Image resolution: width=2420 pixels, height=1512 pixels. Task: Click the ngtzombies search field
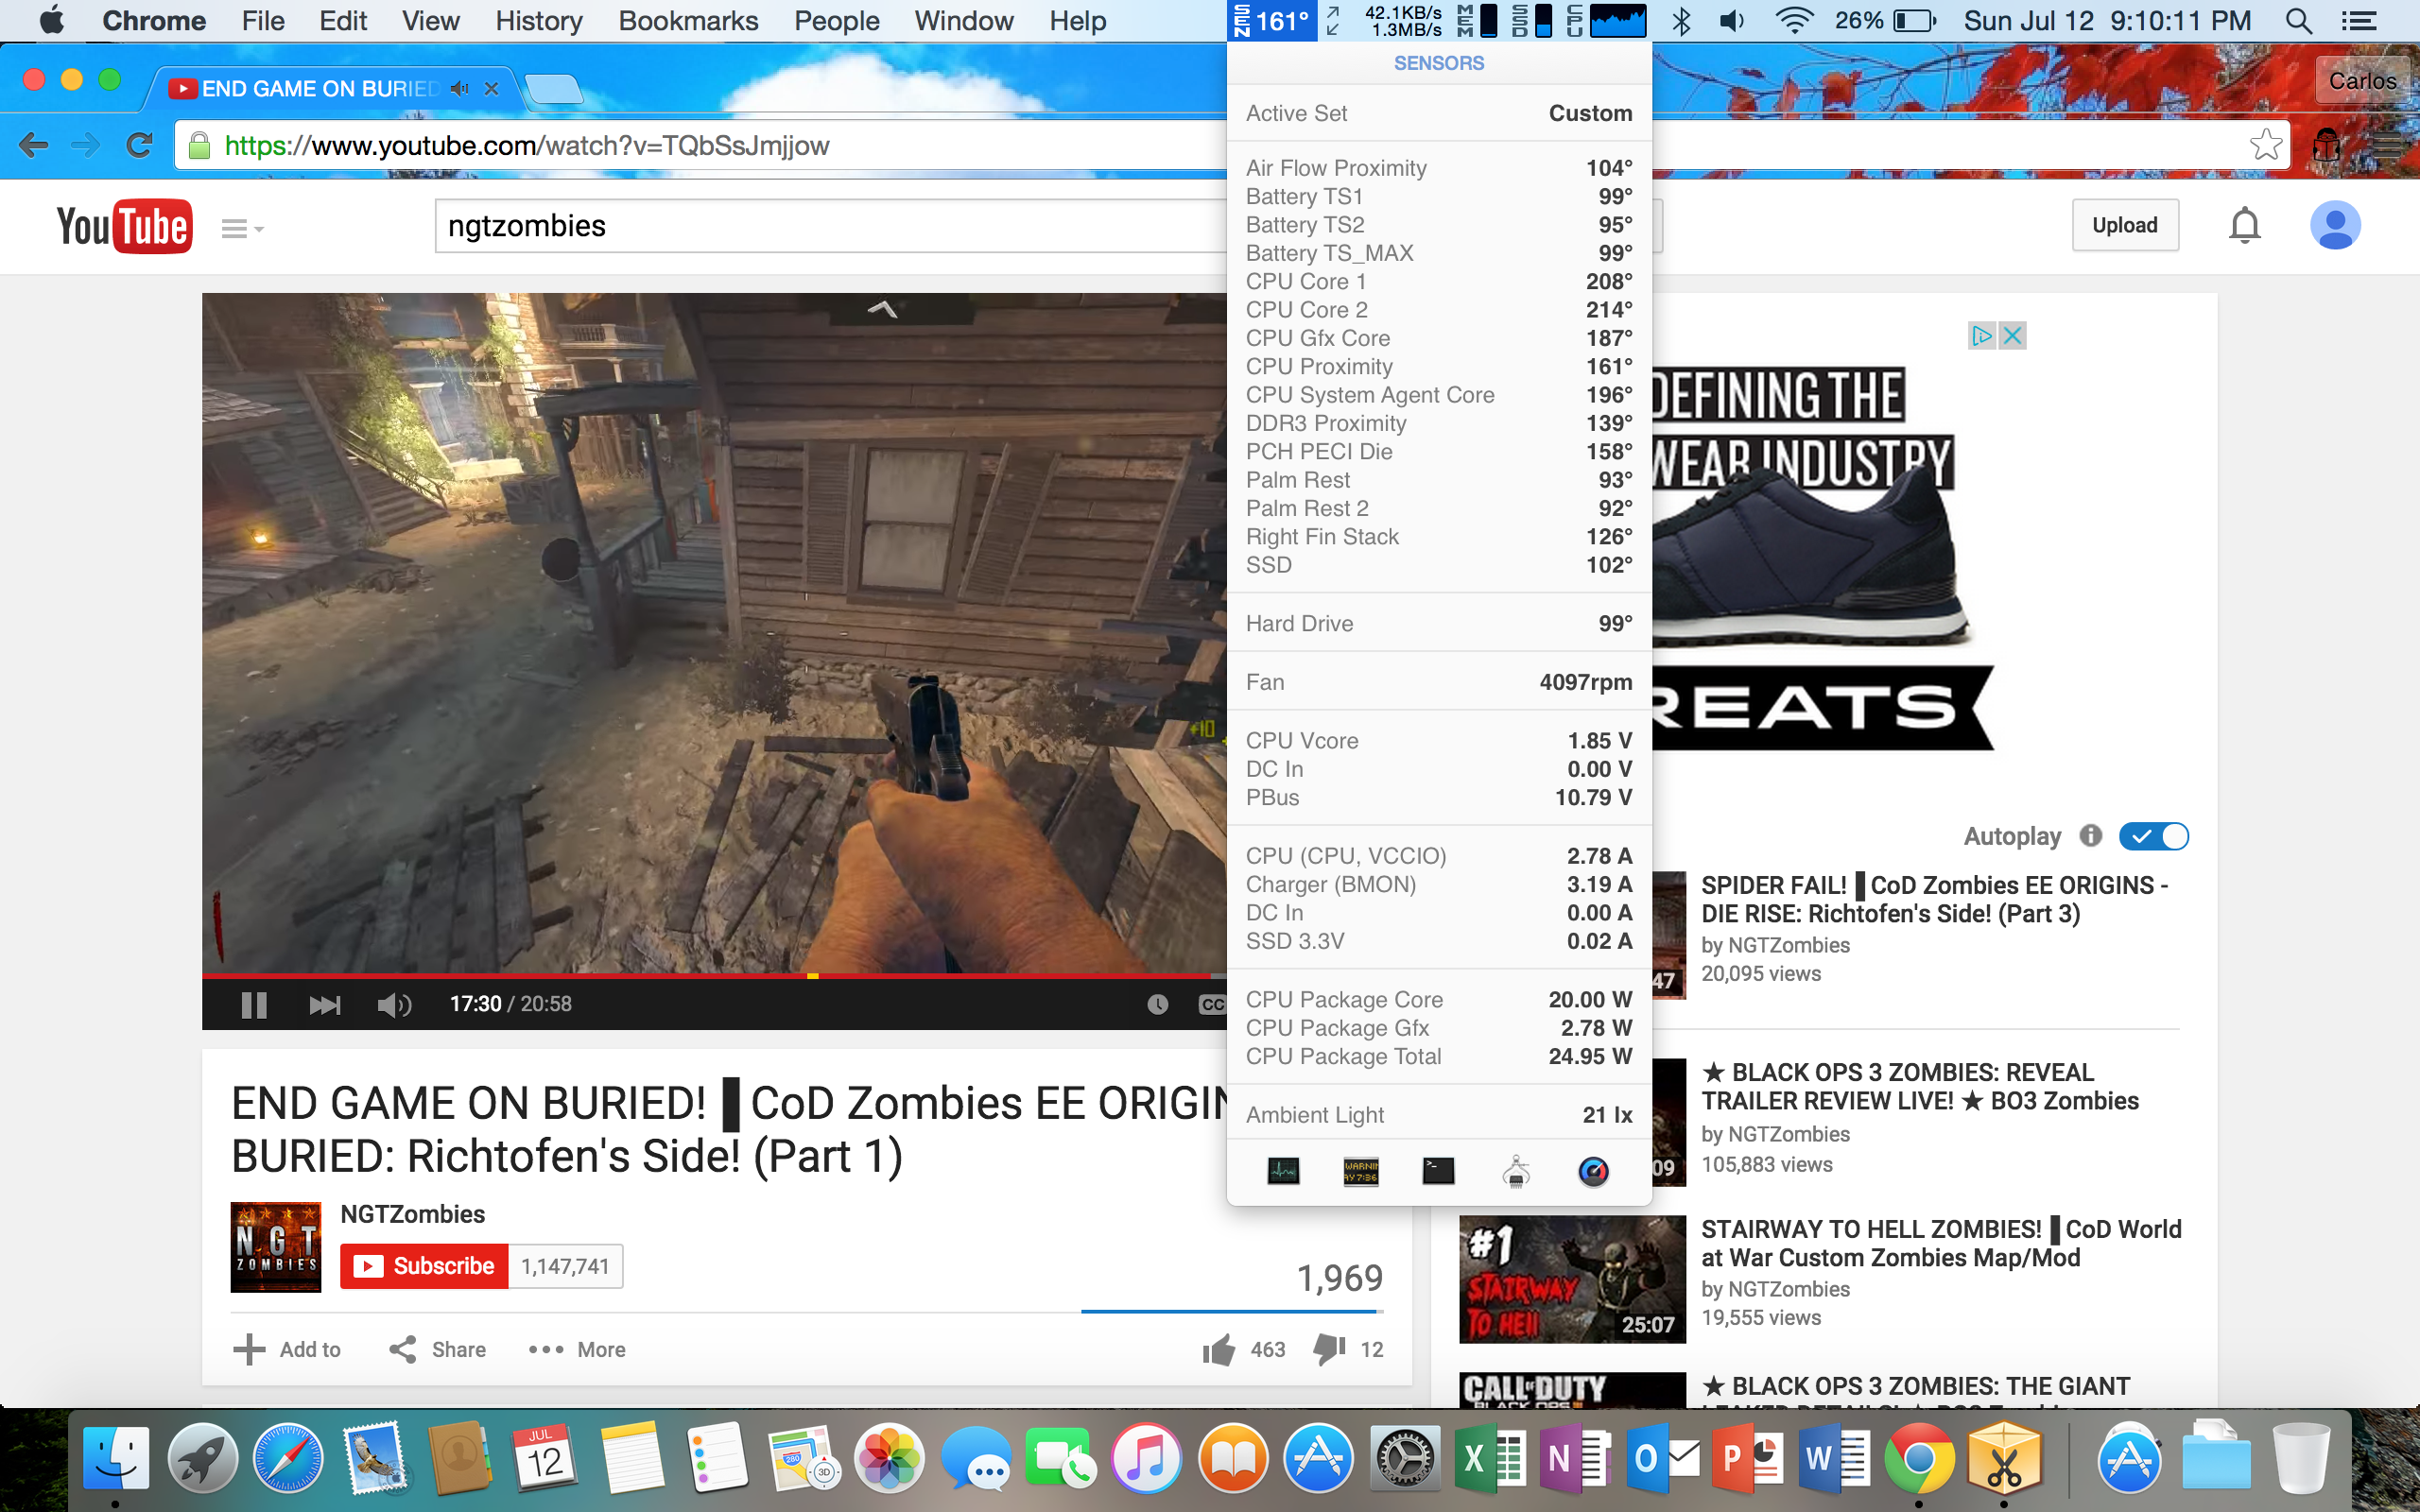(830, 226)
